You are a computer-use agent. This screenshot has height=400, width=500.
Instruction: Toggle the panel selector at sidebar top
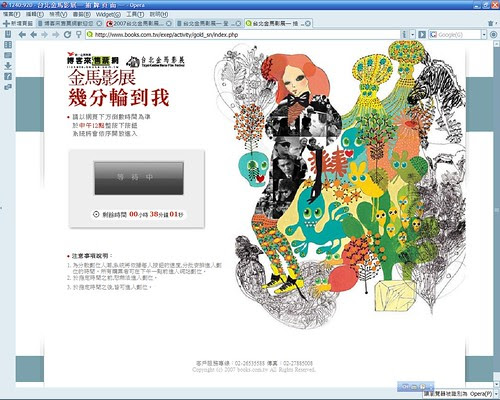(x=8, y=34)
